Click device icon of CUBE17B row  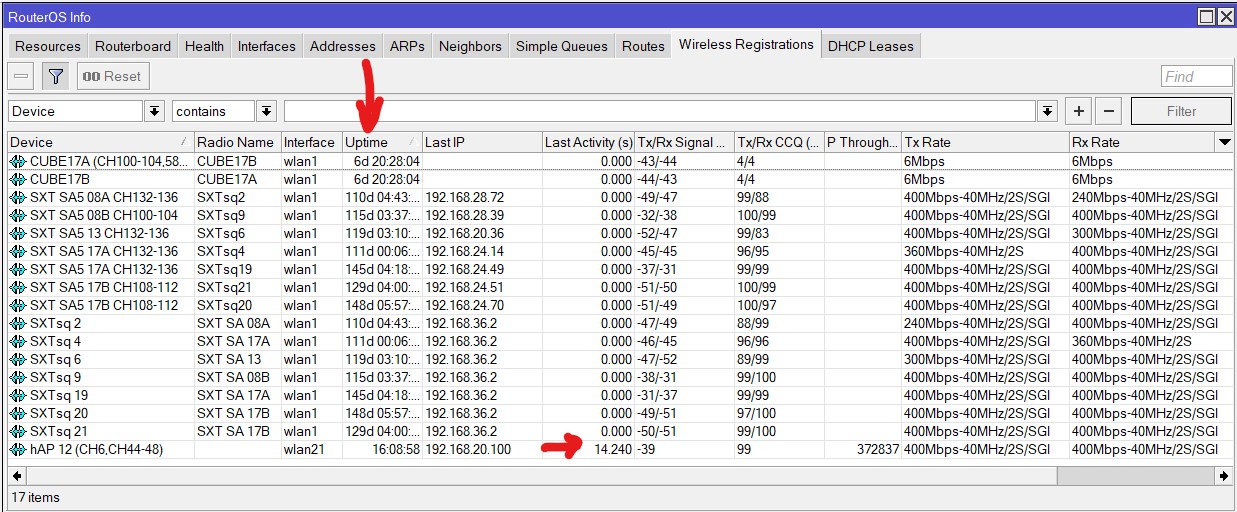(x=18, y=179)
